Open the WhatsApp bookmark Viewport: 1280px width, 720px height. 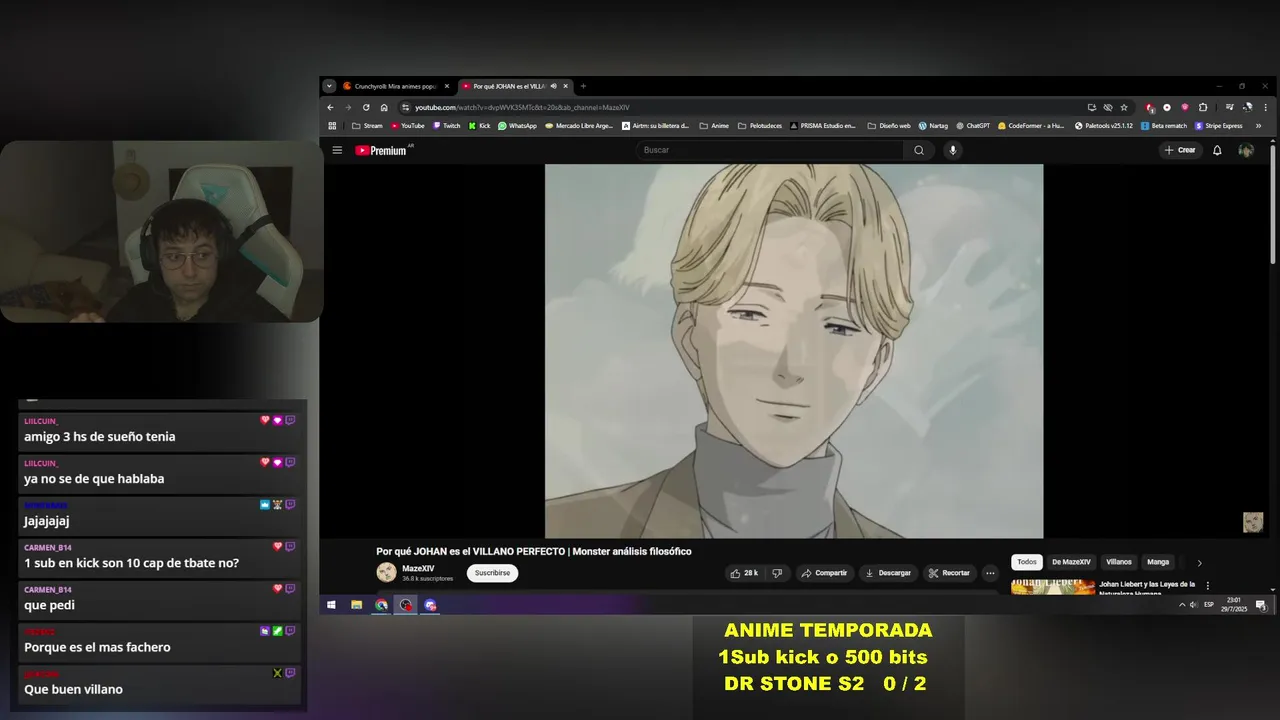click(x=517, y=126)
